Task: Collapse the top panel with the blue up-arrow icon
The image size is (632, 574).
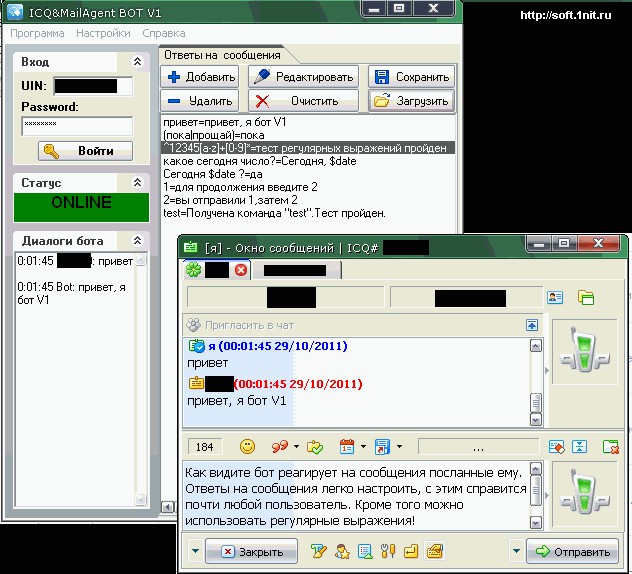Action: (532, 325)
